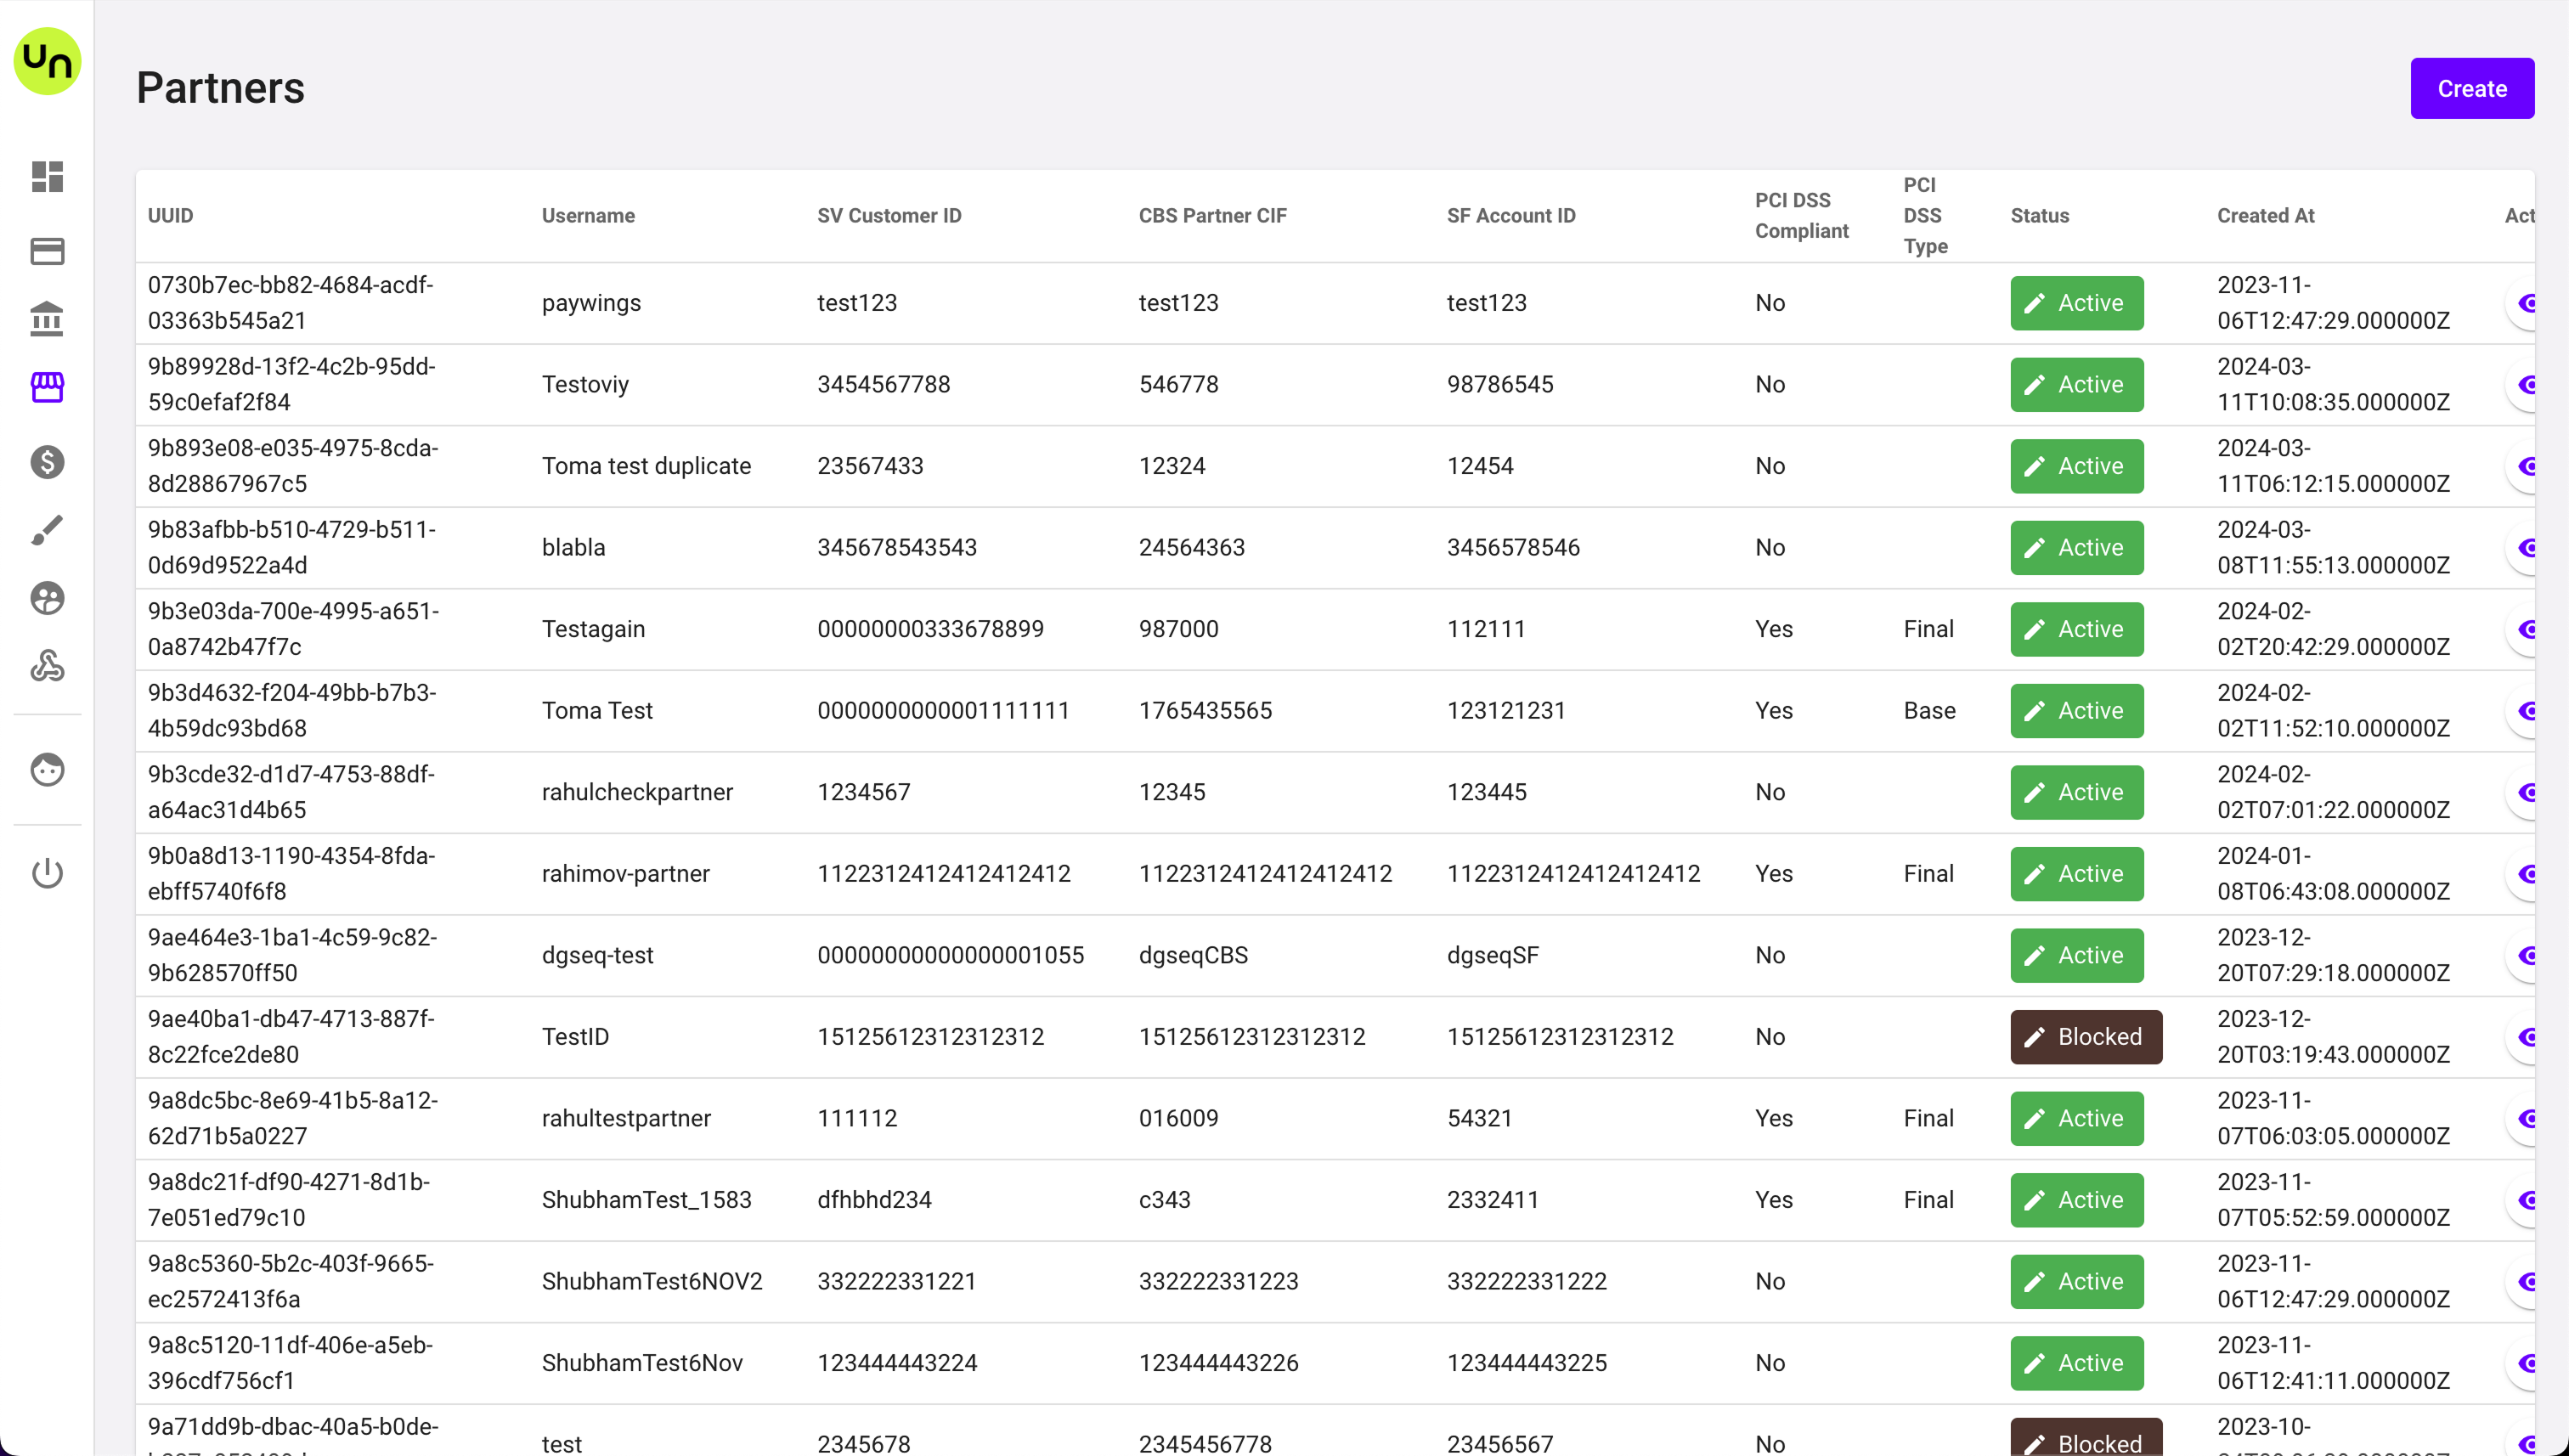View details eye icon for rahulcheckpartner
This screenshot has height=1456, width=2569.
[x=2524, y=792]
